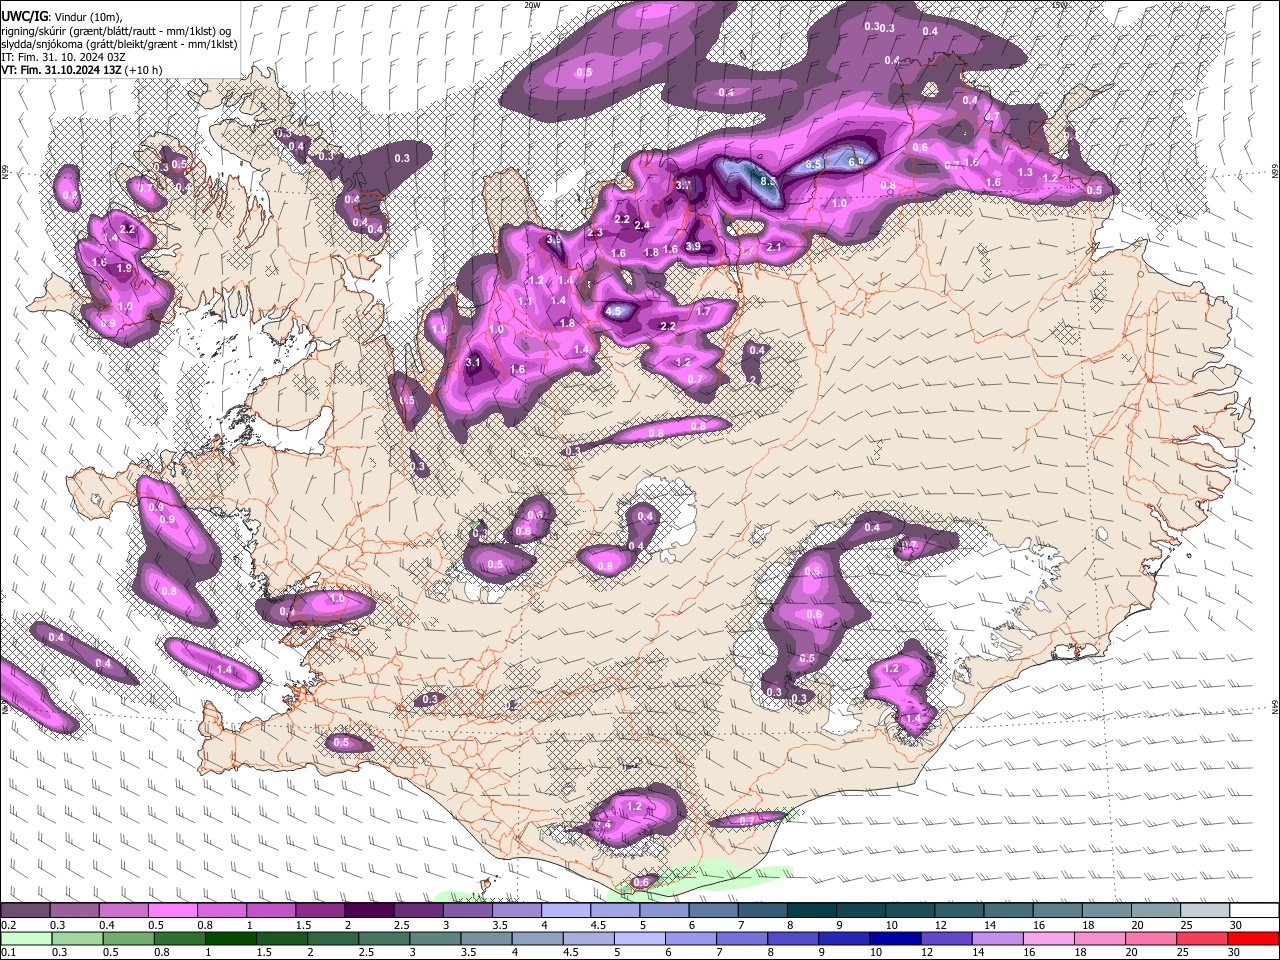Viewport: 1280px width, 960px height.
Task: Click the 'VT: Fim. 31.10.2024 13Z (+10 h)' line
Action: tap(82, 70)
